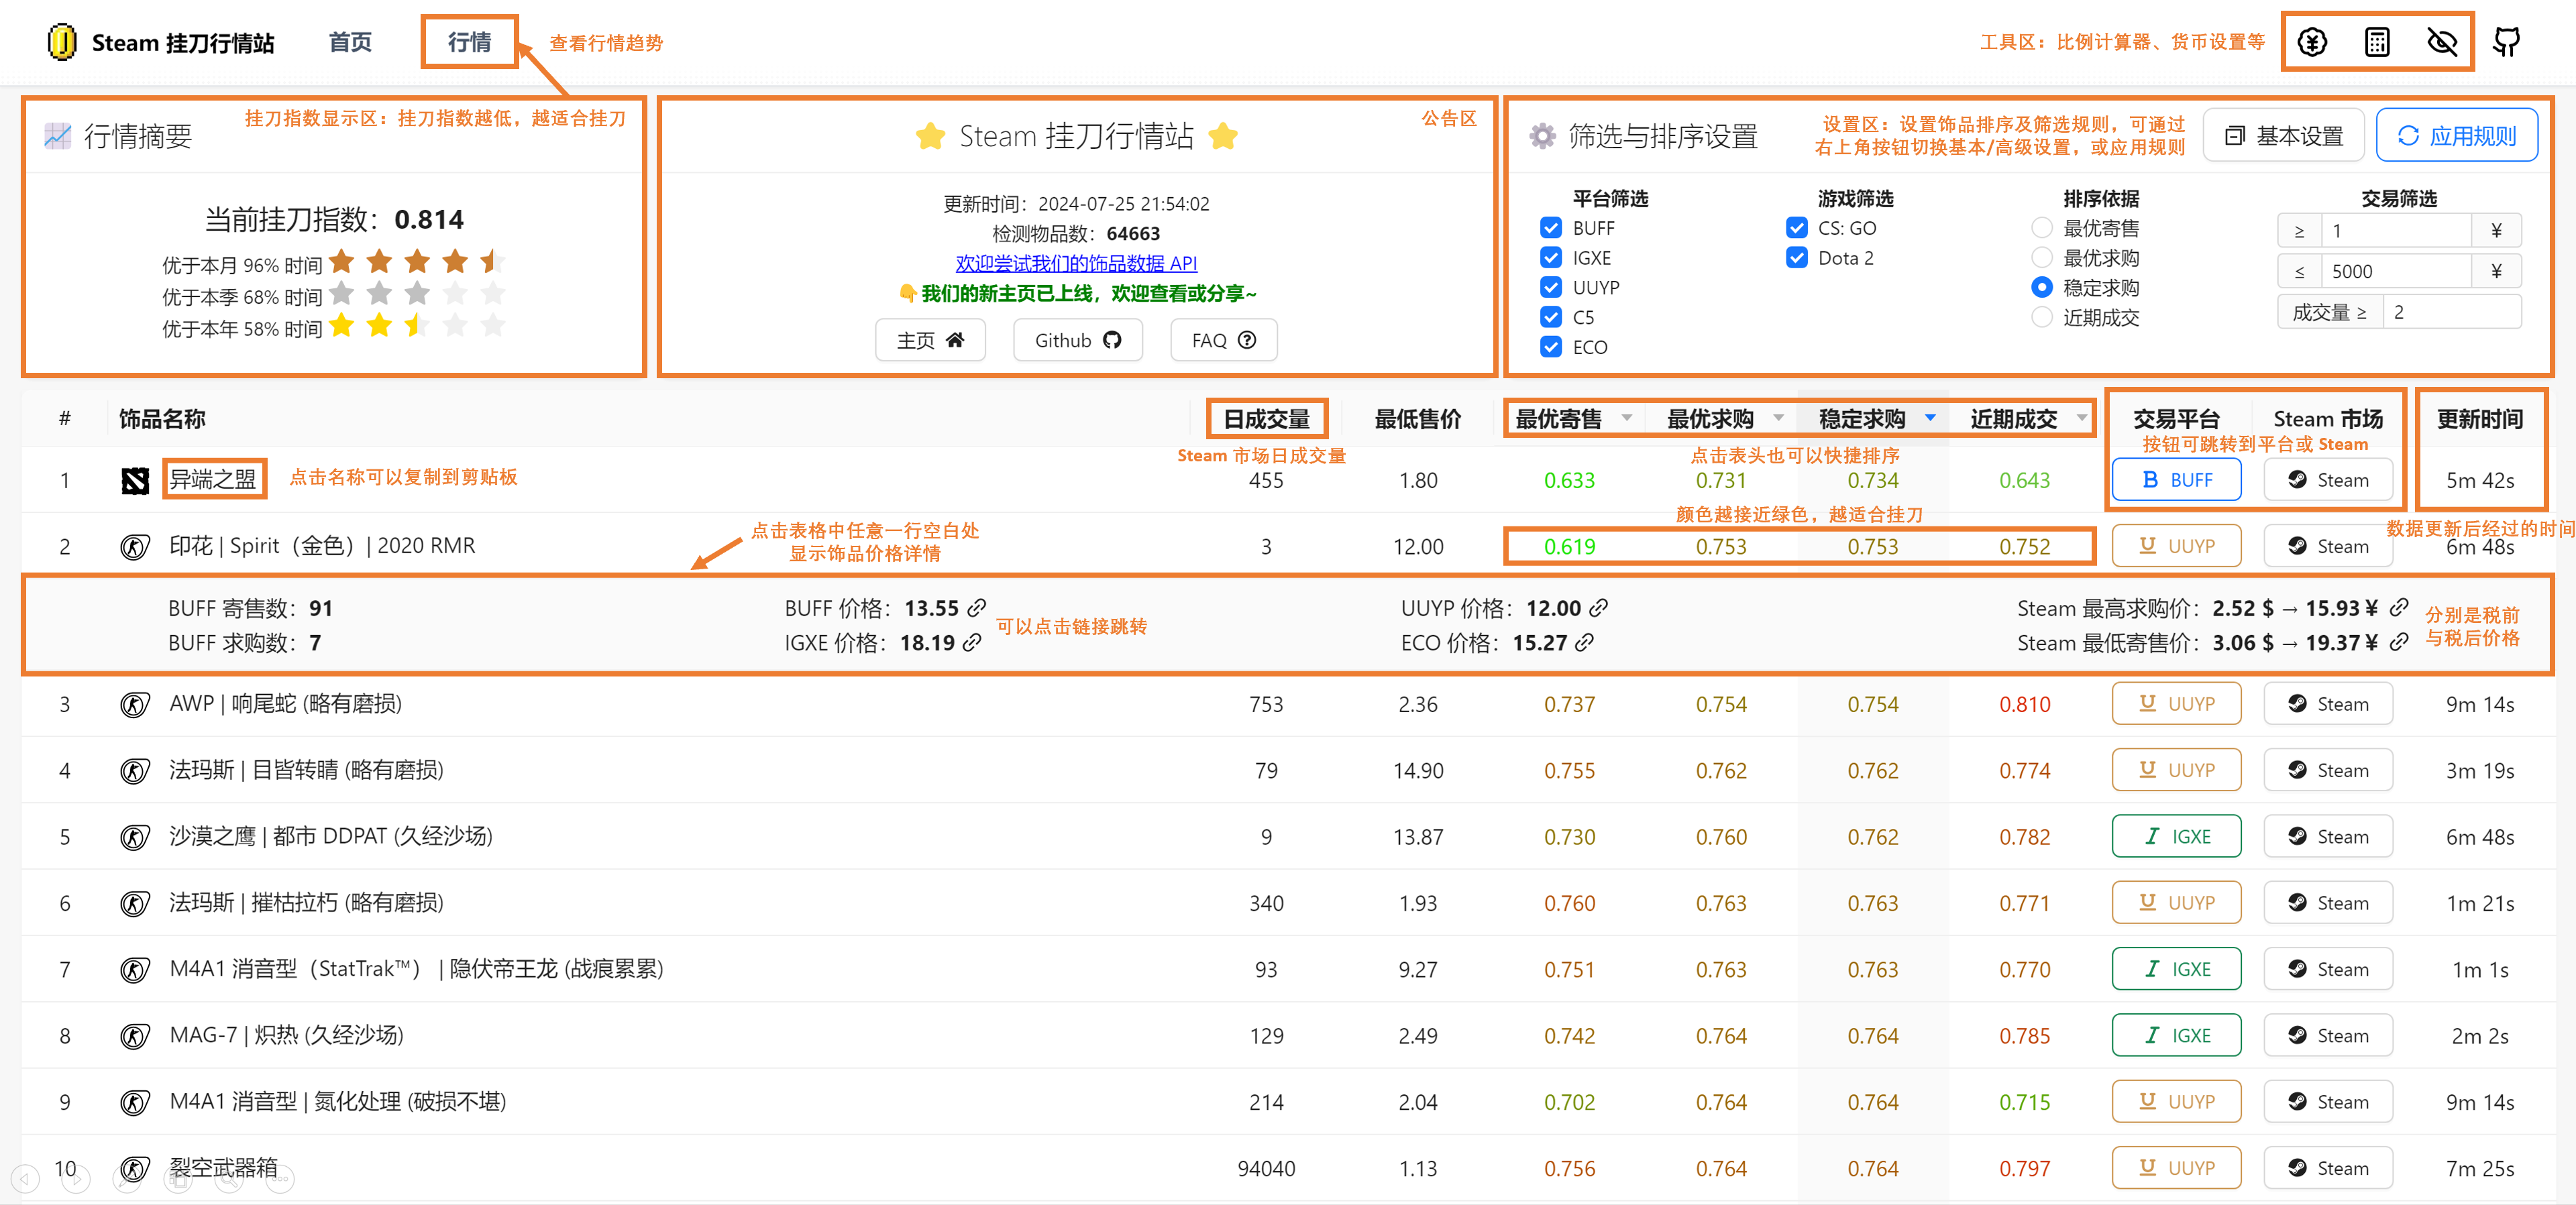Image resolution: width=2576 pixels, height=1205 pixels.
Task: Click the CS:GO icon beside 印花 Spirit
Action: [135, 547]
